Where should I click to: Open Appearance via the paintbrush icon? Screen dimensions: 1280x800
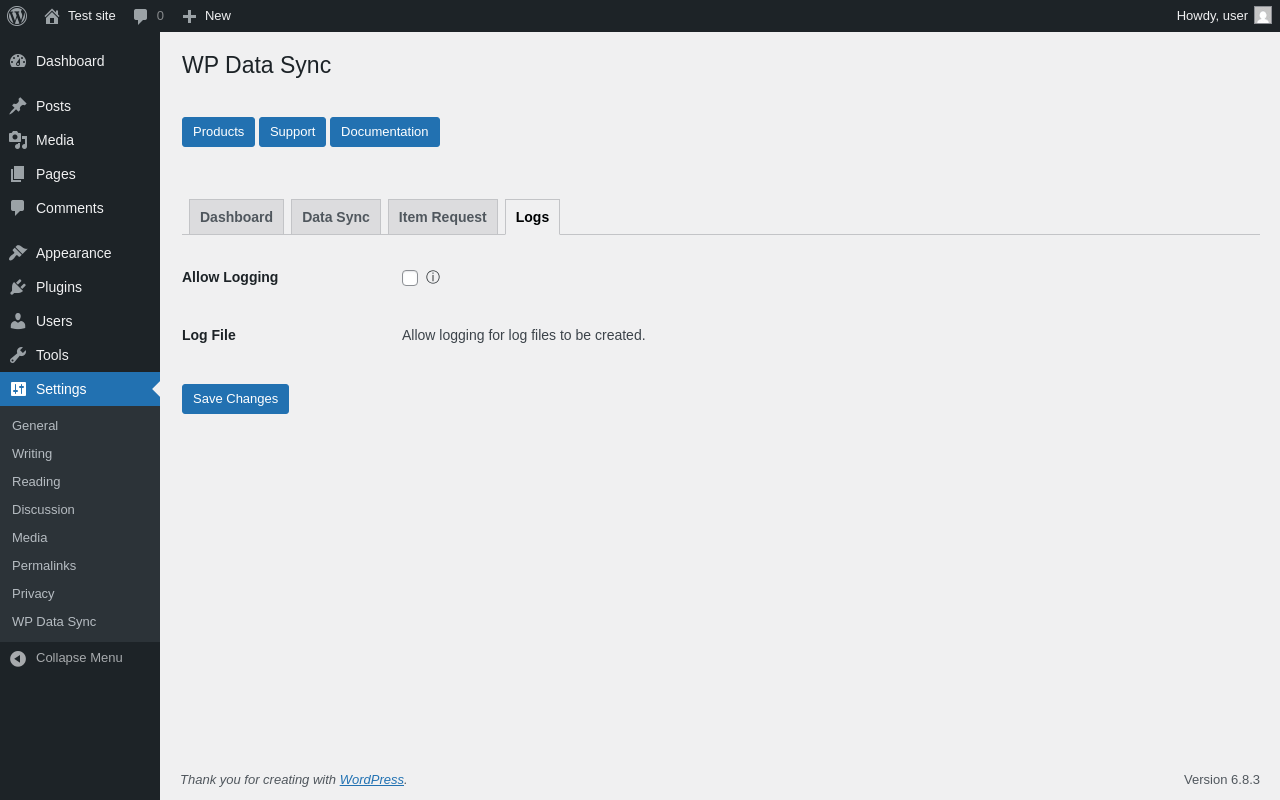click(18, 253)
